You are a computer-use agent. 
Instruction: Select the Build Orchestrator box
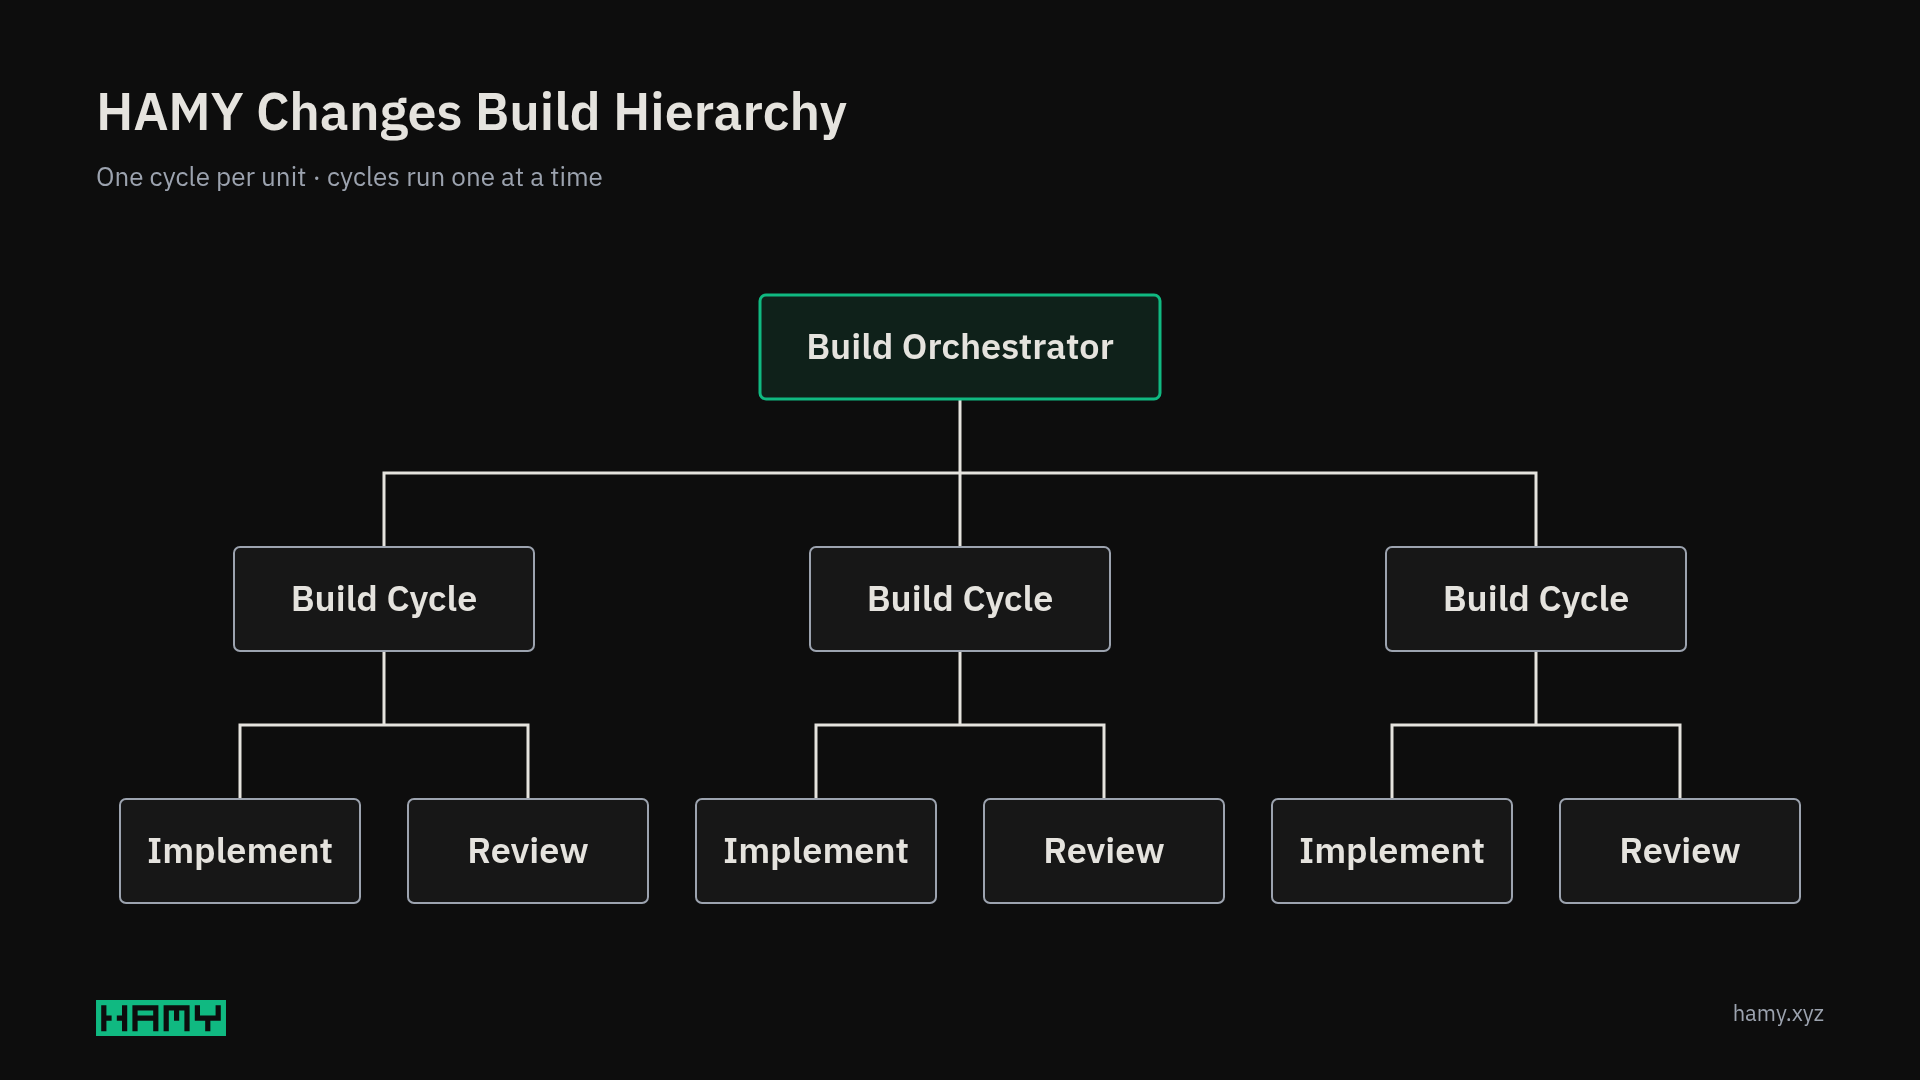coord(960,347)
